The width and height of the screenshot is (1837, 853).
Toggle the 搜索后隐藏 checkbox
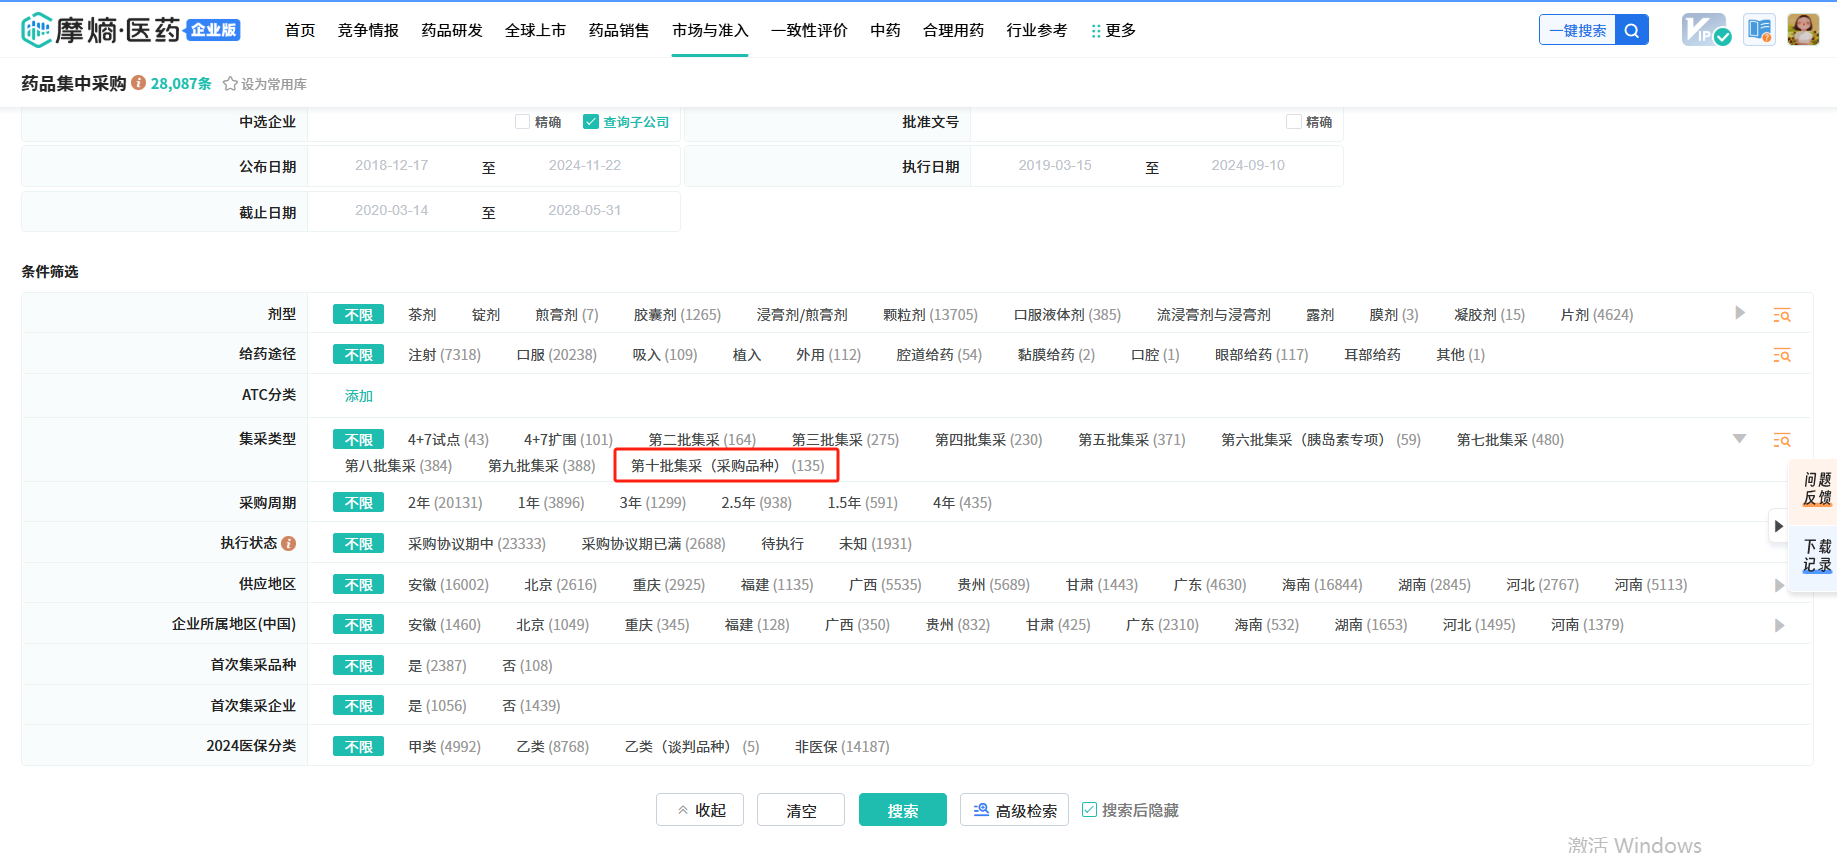tap(1089, 810)
